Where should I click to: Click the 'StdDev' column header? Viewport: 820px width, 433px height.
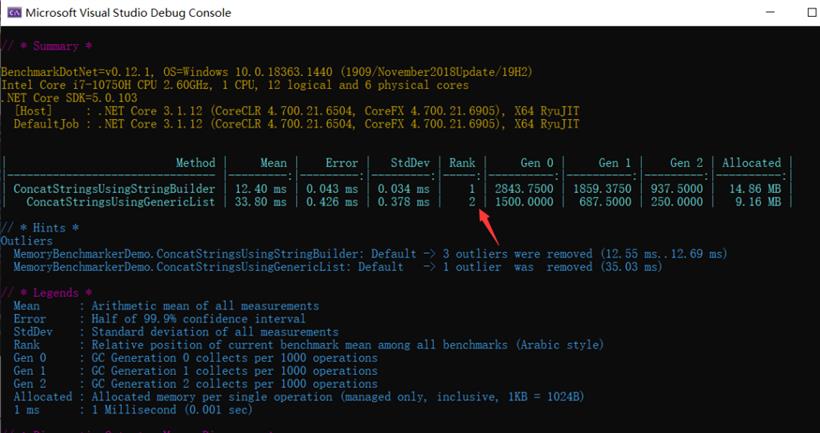(x=410, y=163)
